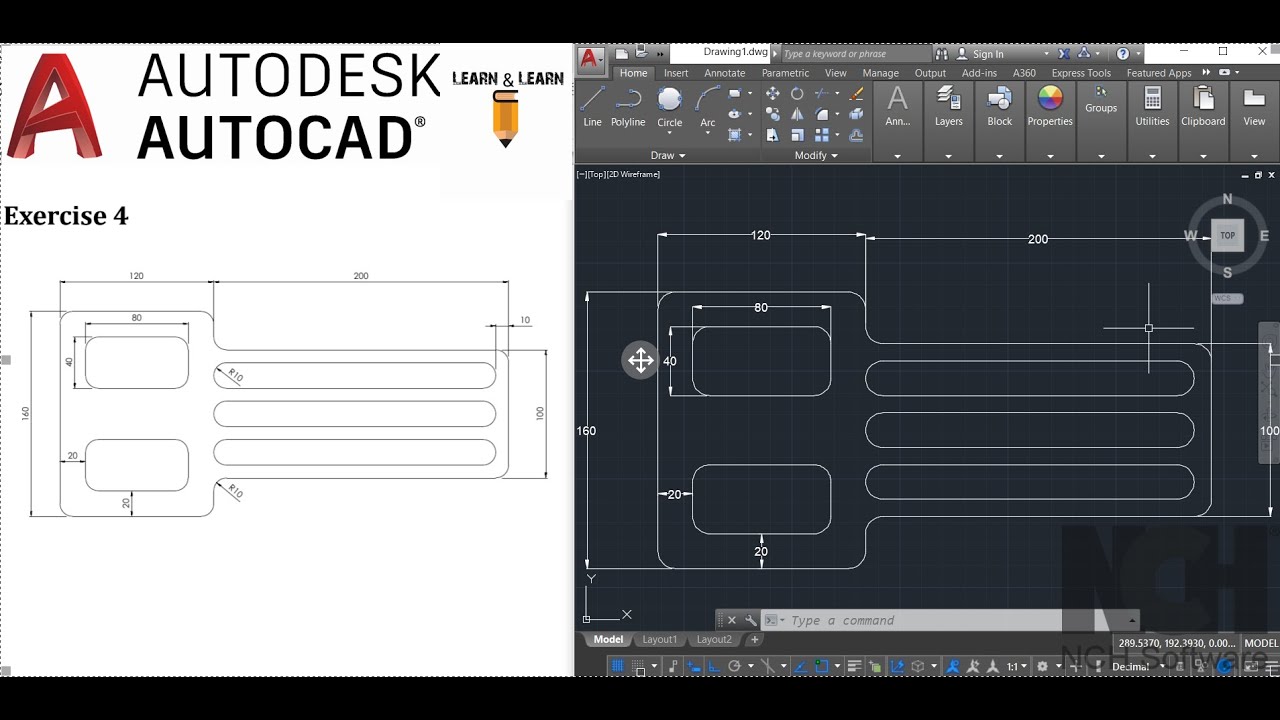Choose the Offset tool in Modify panel
This screenshot has width=1280, height=720.
(x=856, y=135)
